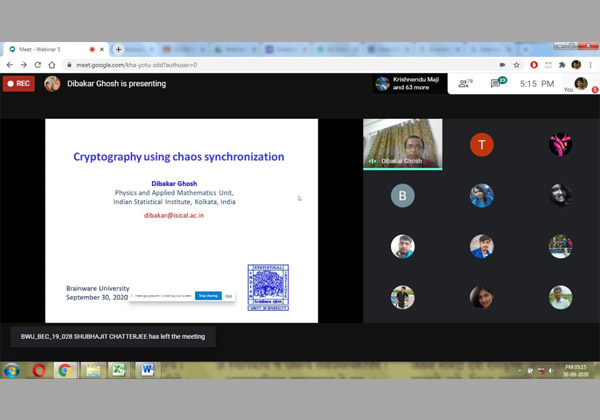Select the gray B participant avatar
Image resolution: width=600 pixels, height=420 pixels.
pyautogui.click(x=403, y=195)
